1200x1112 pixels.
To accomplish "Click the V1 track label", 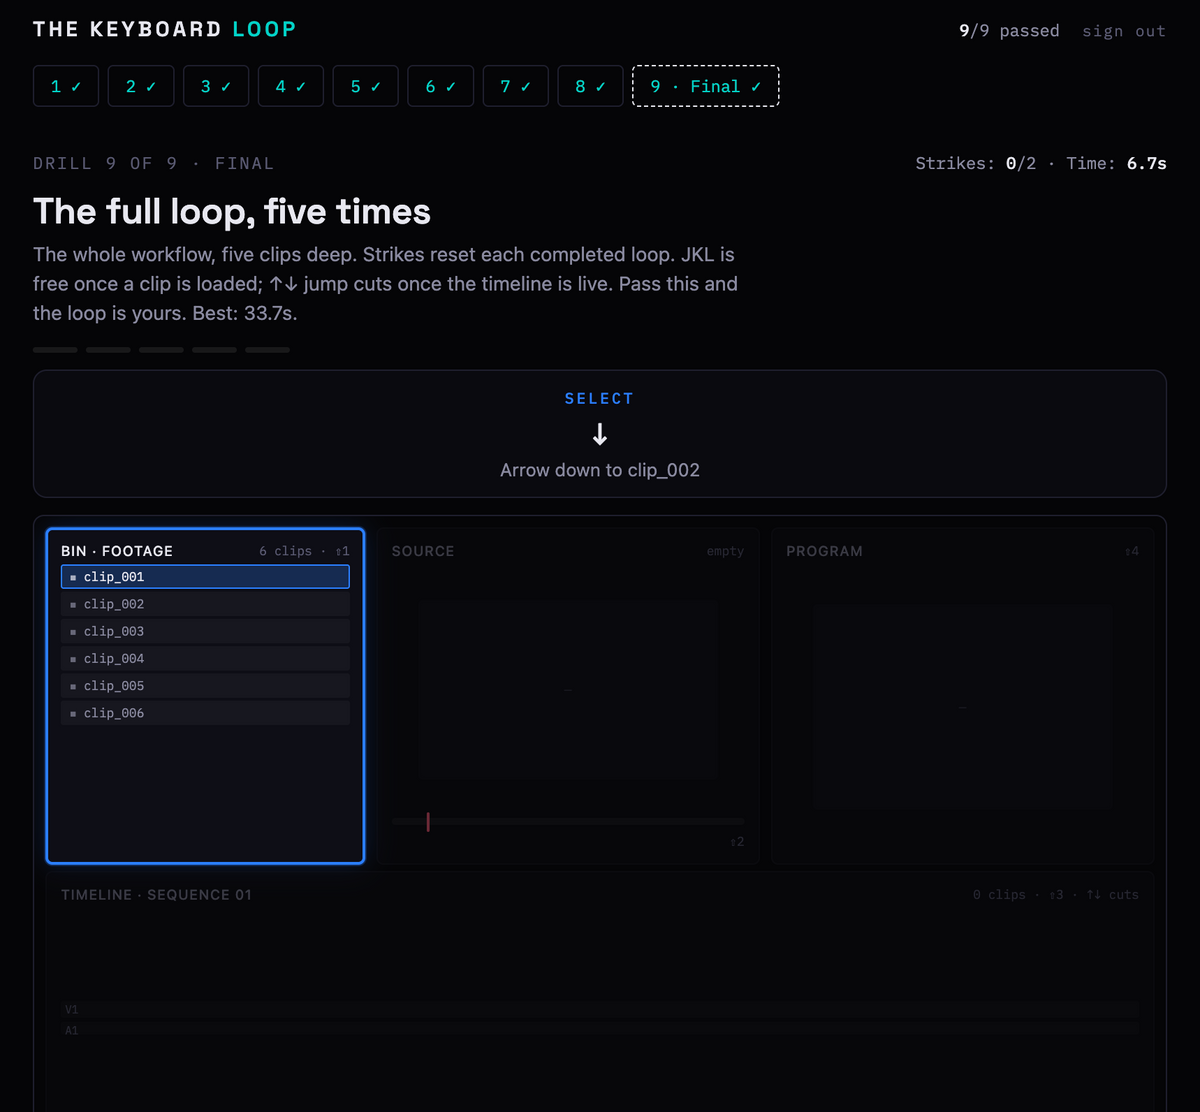I will click(71, 1010).
